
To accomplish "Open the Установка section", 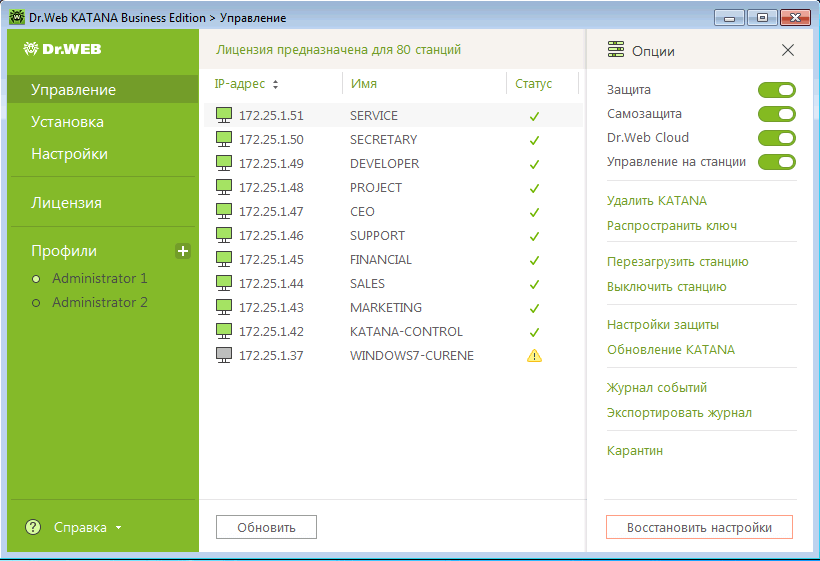I will [67, 122].
